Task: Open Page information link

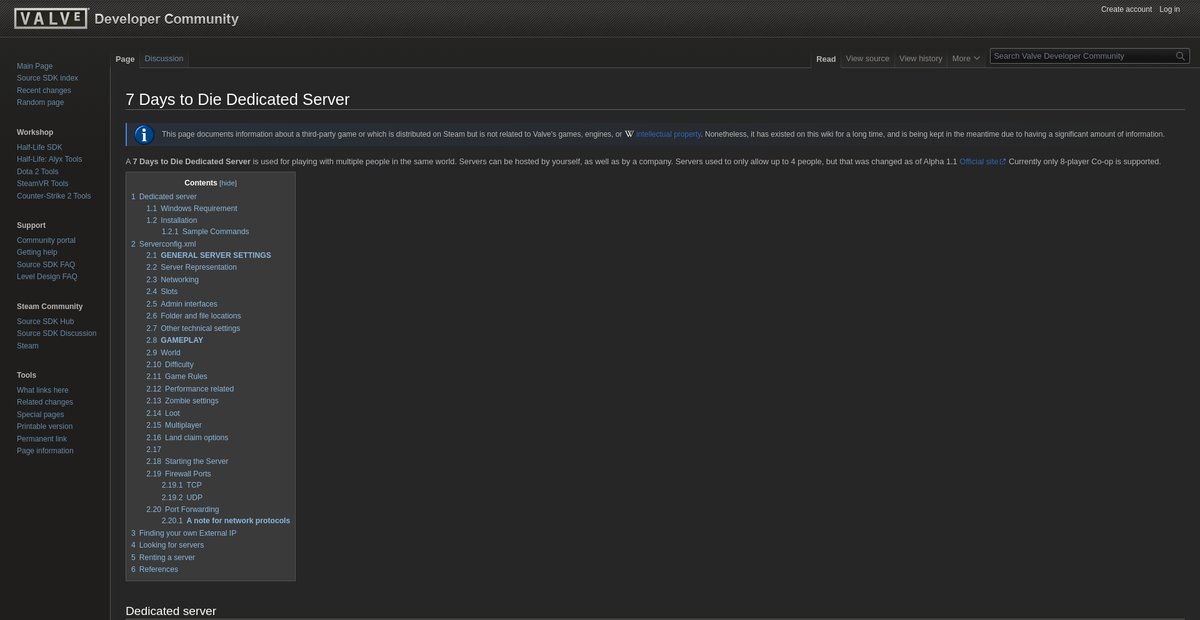Action: [45, 450]
